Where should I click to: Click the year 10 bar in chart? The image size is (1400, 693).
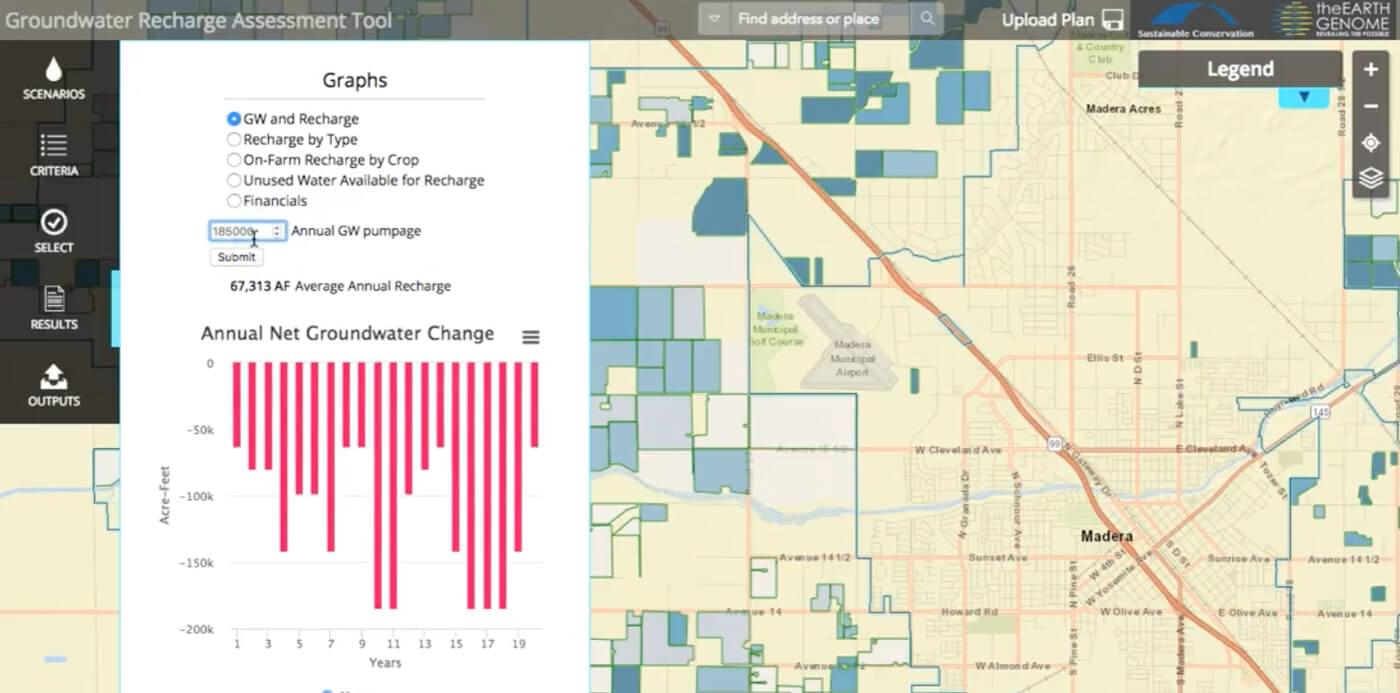(378, 485)
